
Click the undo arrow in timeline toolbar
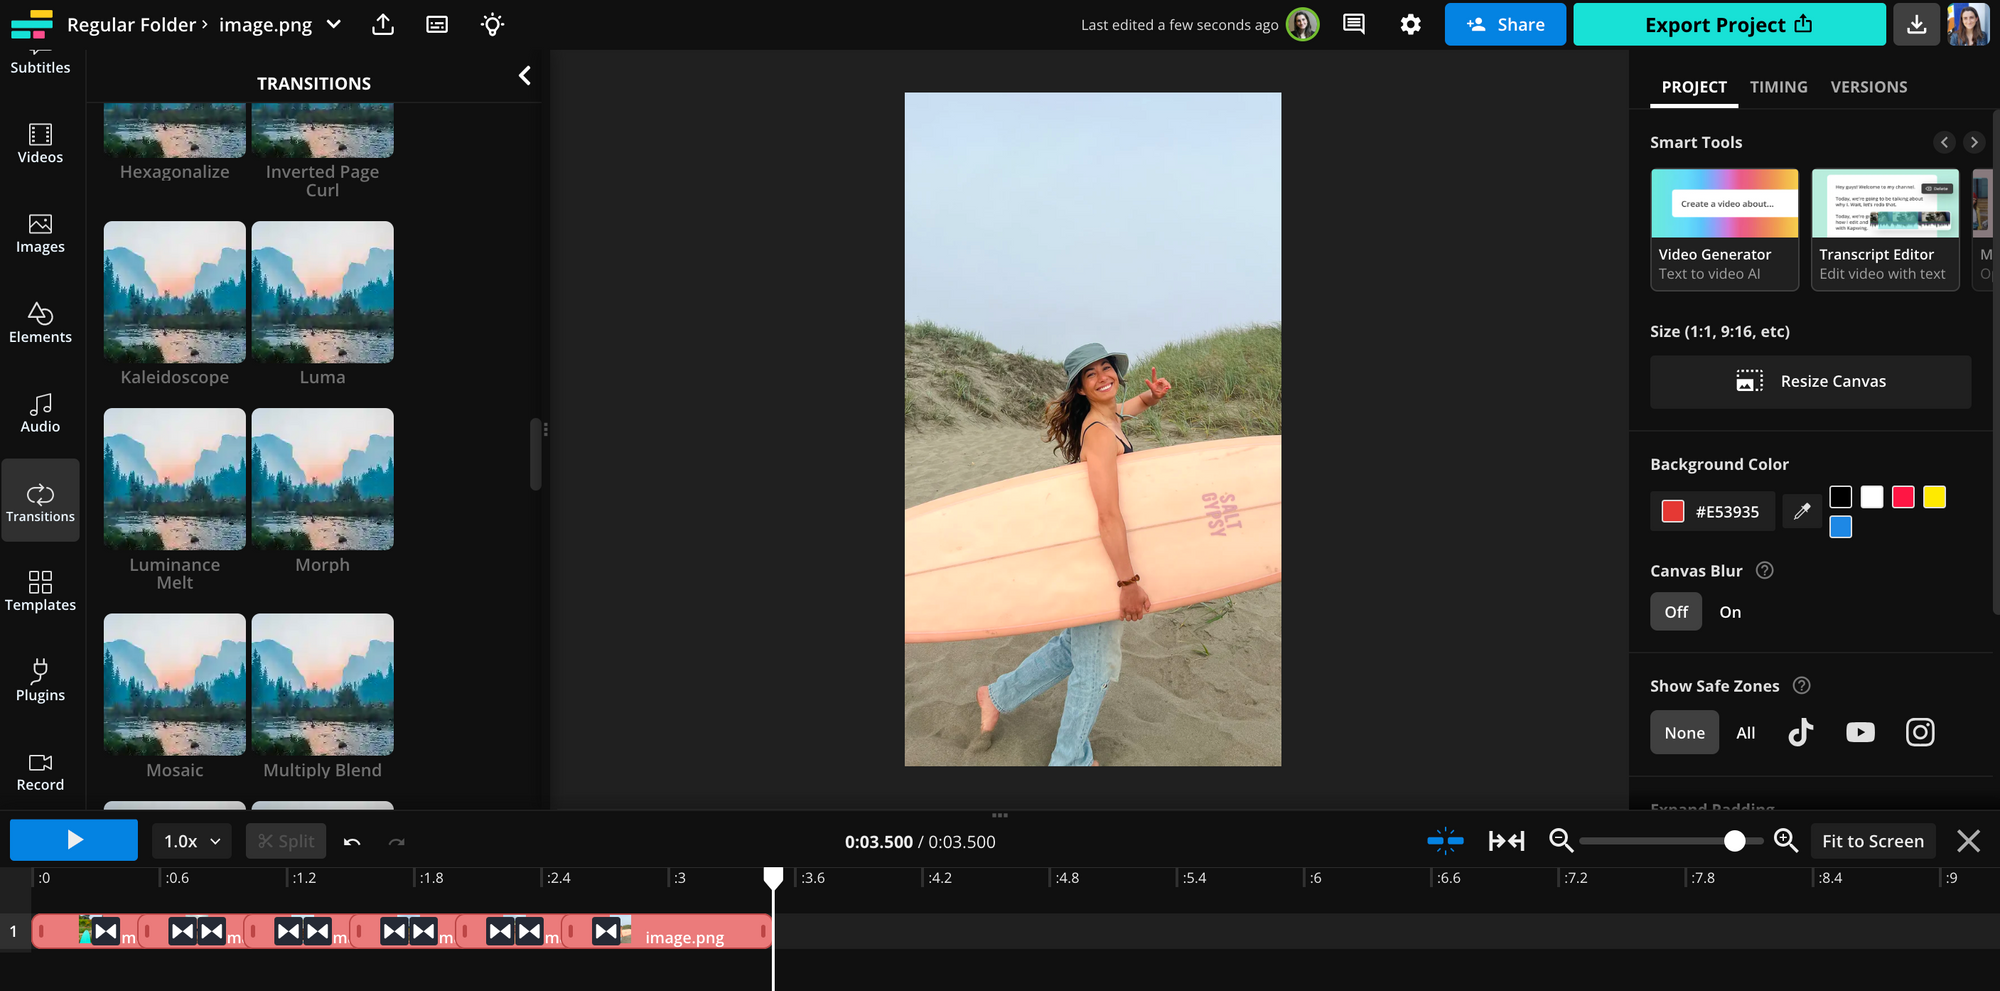coord(352,842)
